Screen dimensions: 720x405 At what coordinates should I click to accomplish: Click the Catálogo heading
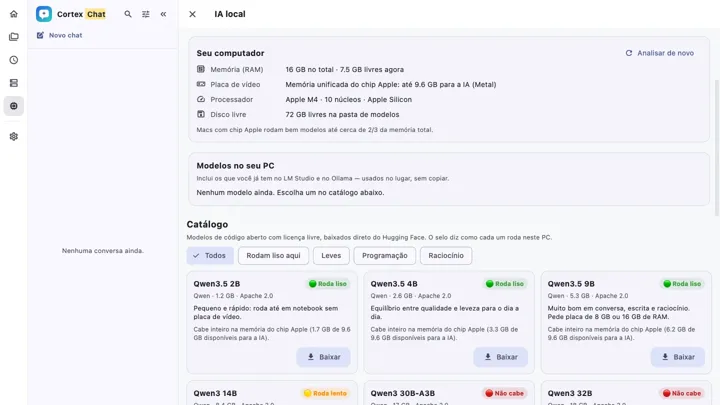click(207, 225)
